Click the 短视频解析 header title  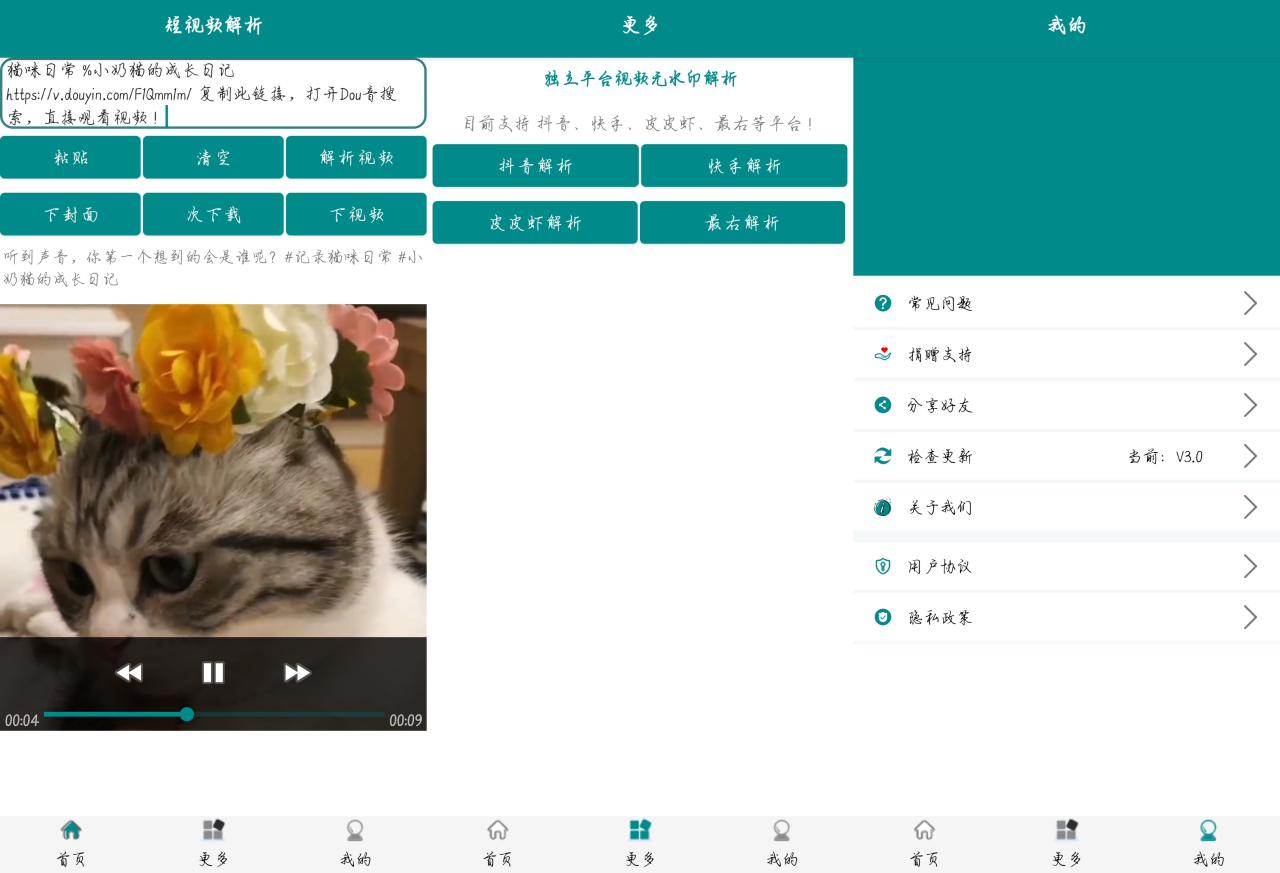point(213,26)
